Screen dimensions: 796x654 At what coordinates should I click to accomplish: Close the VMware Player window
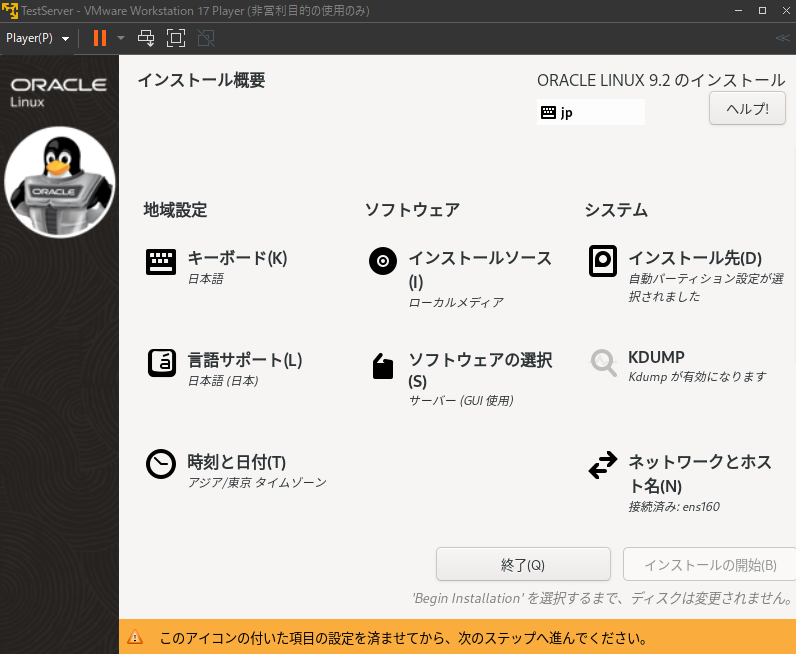pos(786,11)
